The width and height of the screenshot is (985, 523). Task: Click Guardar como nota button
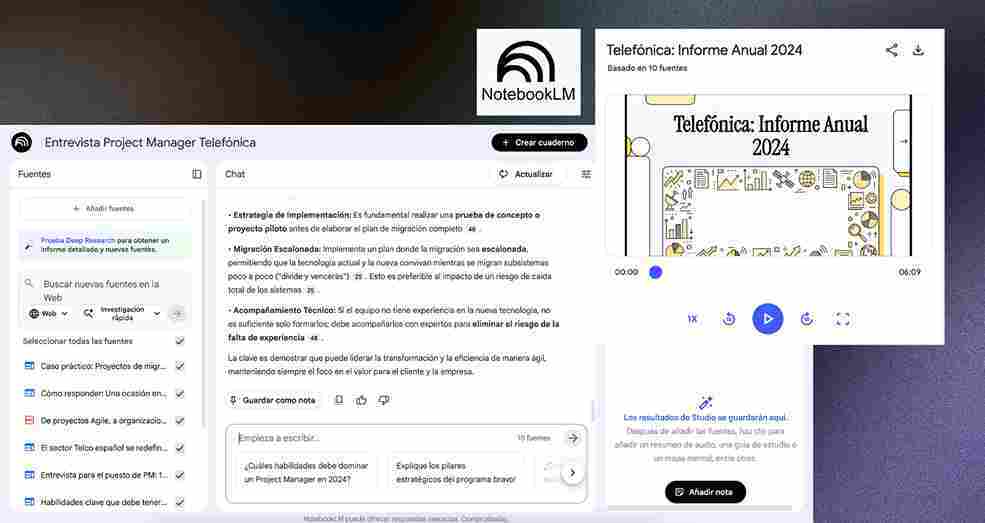(273, 400)
